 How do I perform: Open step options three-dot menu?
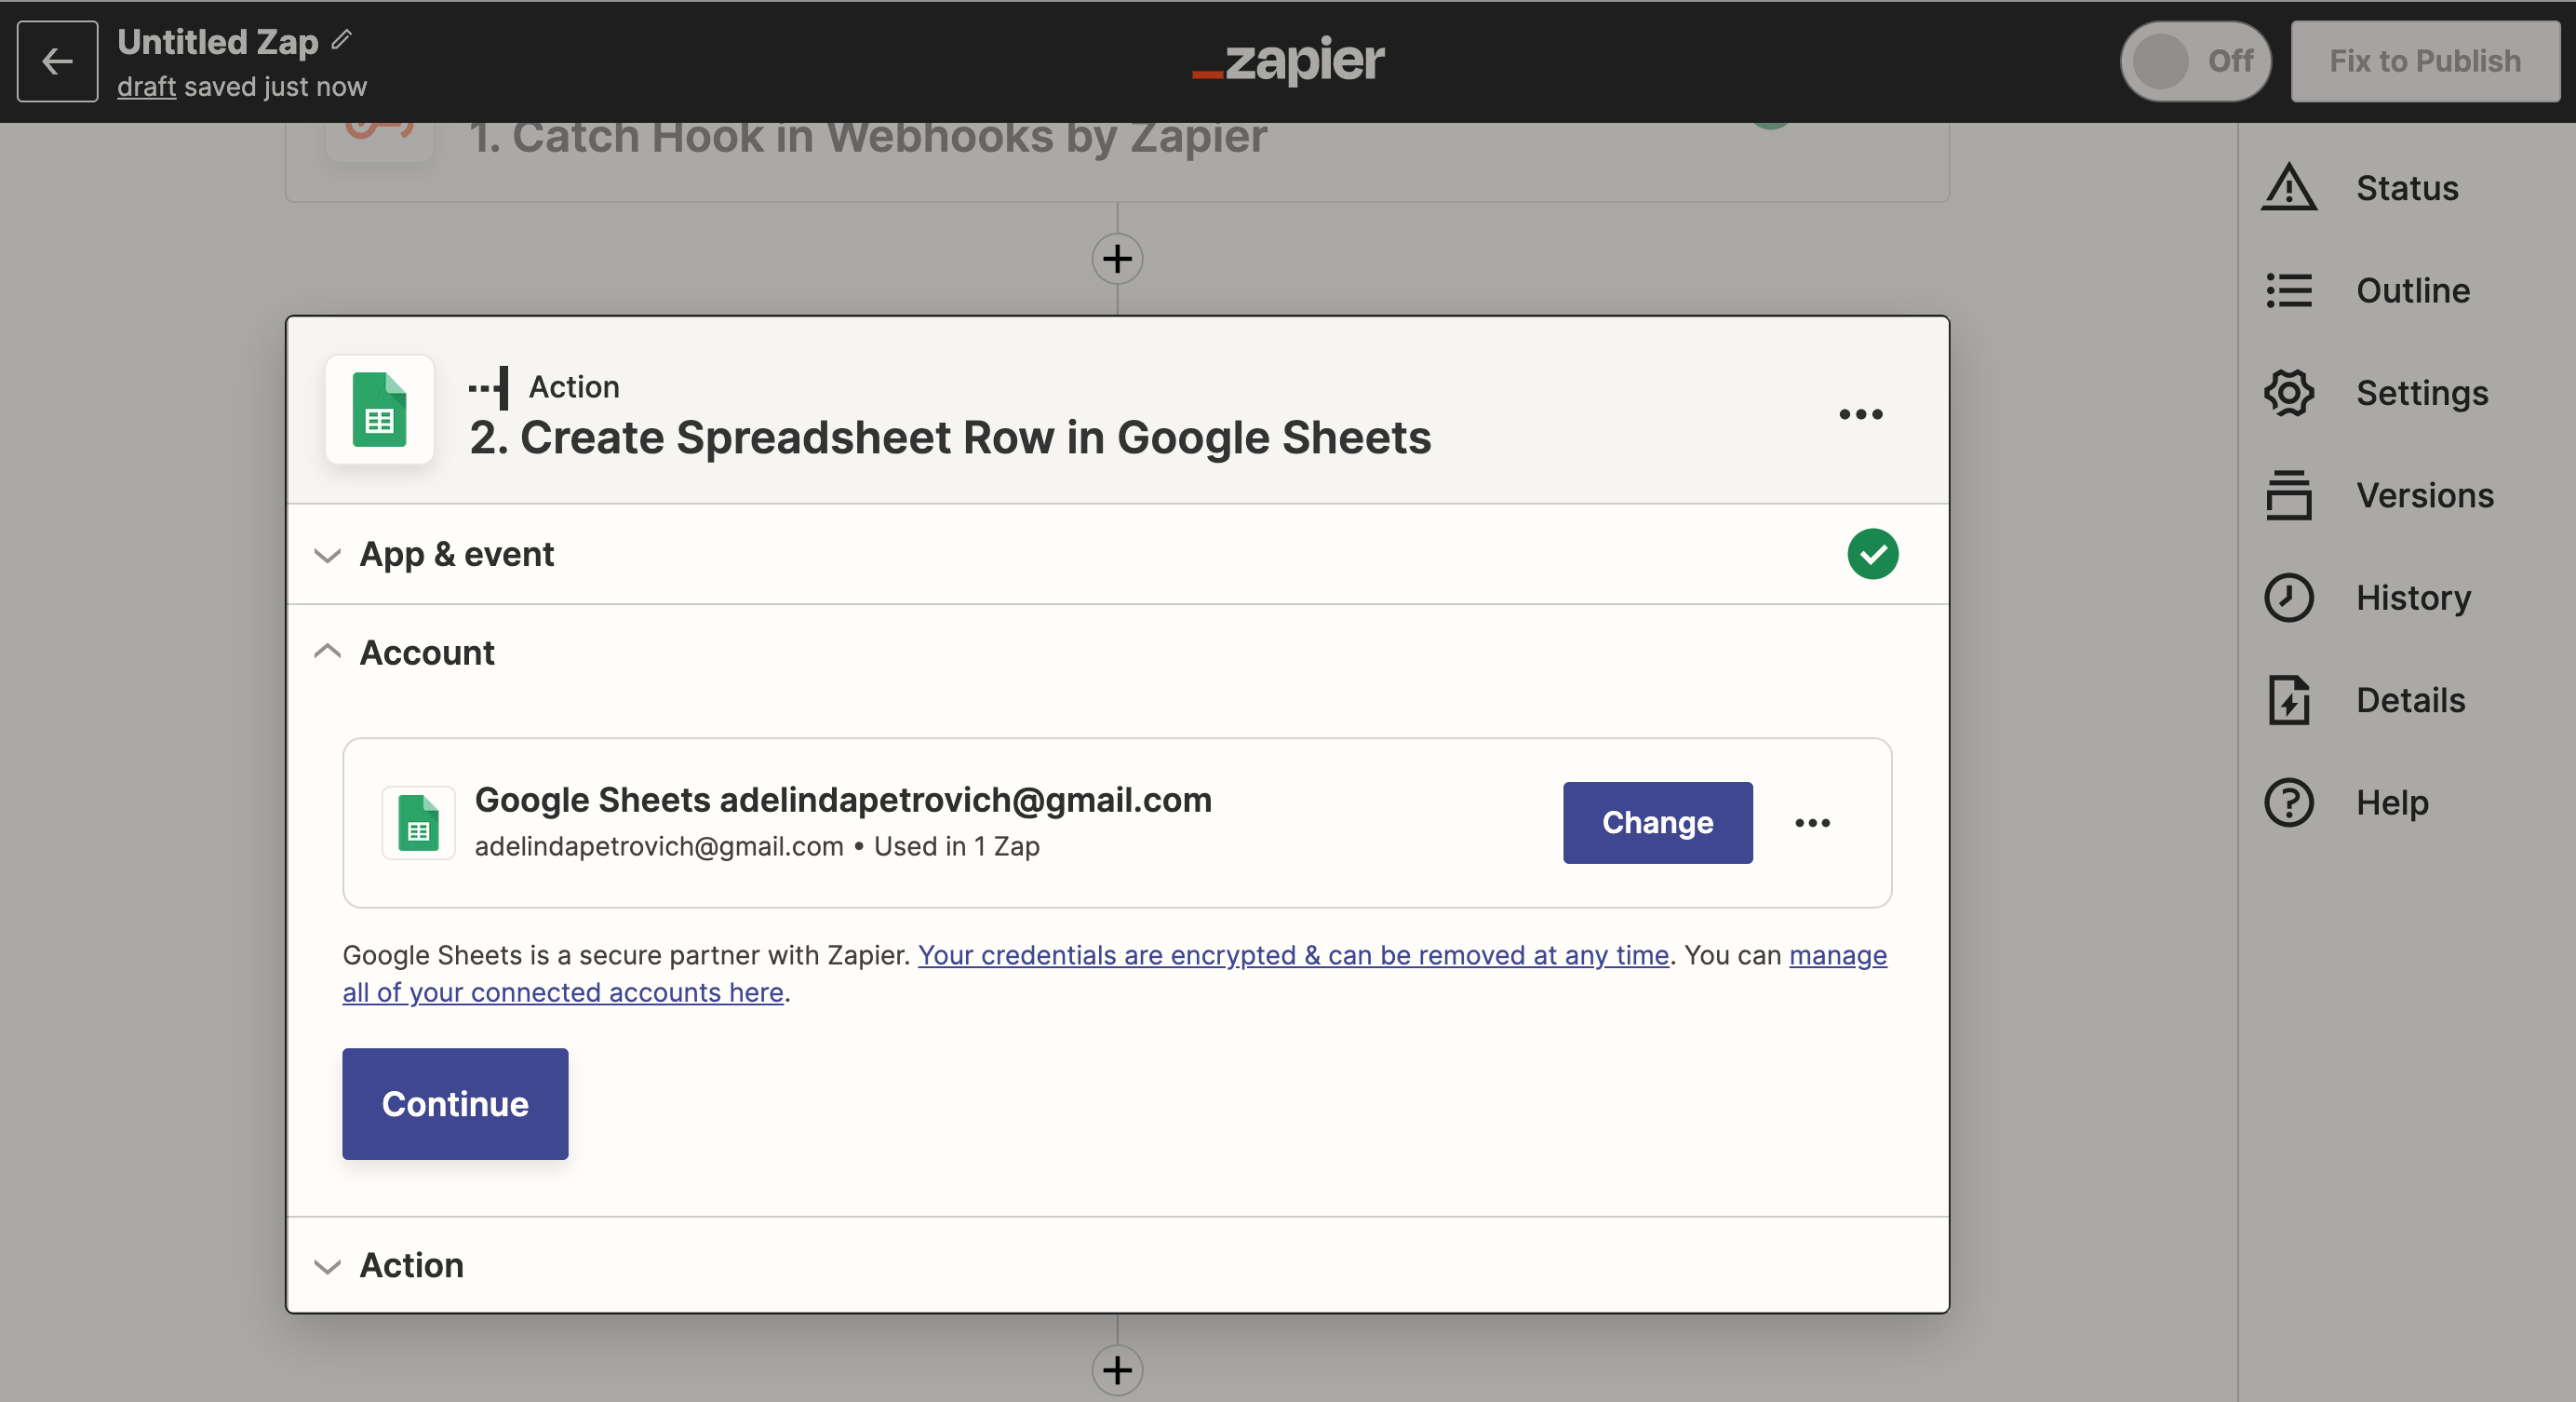pyautogui.click(x=1860, y=414)
